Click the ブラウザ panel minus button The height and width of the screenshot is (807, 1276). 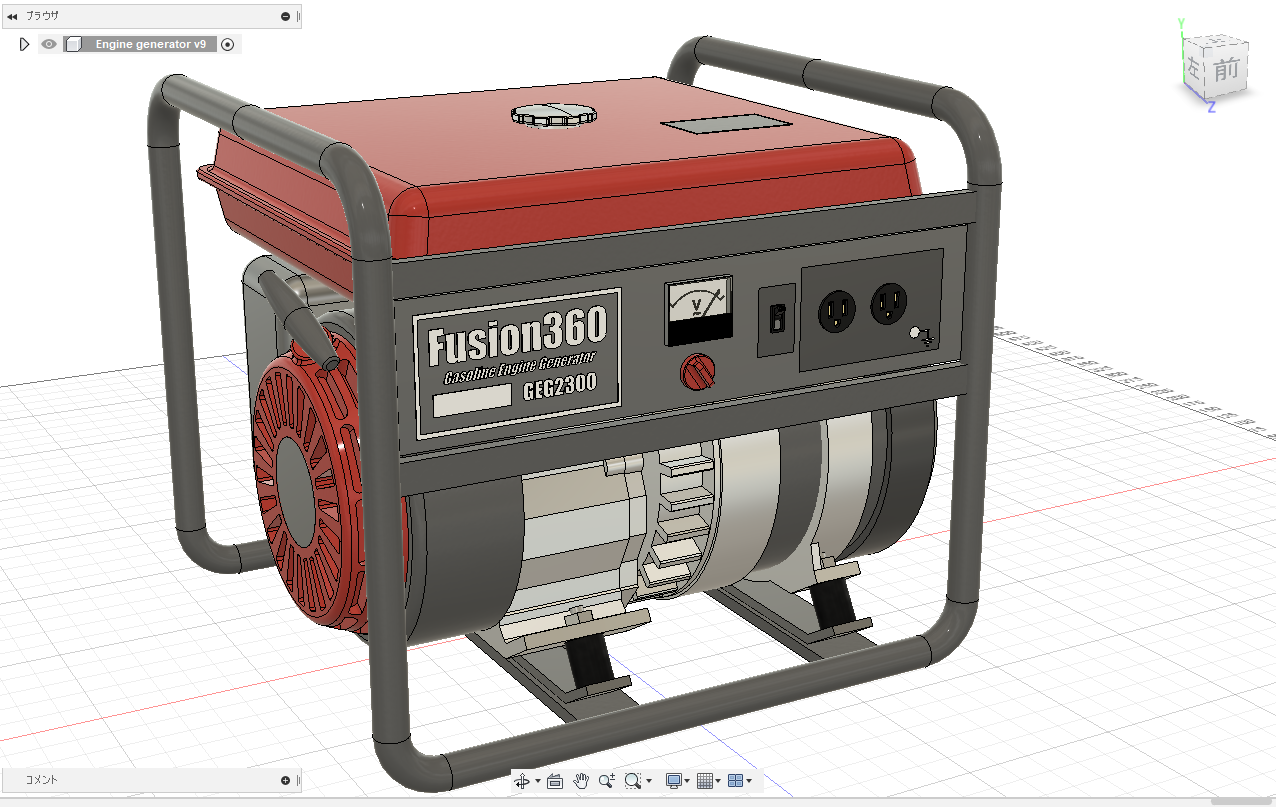(285, 16)
